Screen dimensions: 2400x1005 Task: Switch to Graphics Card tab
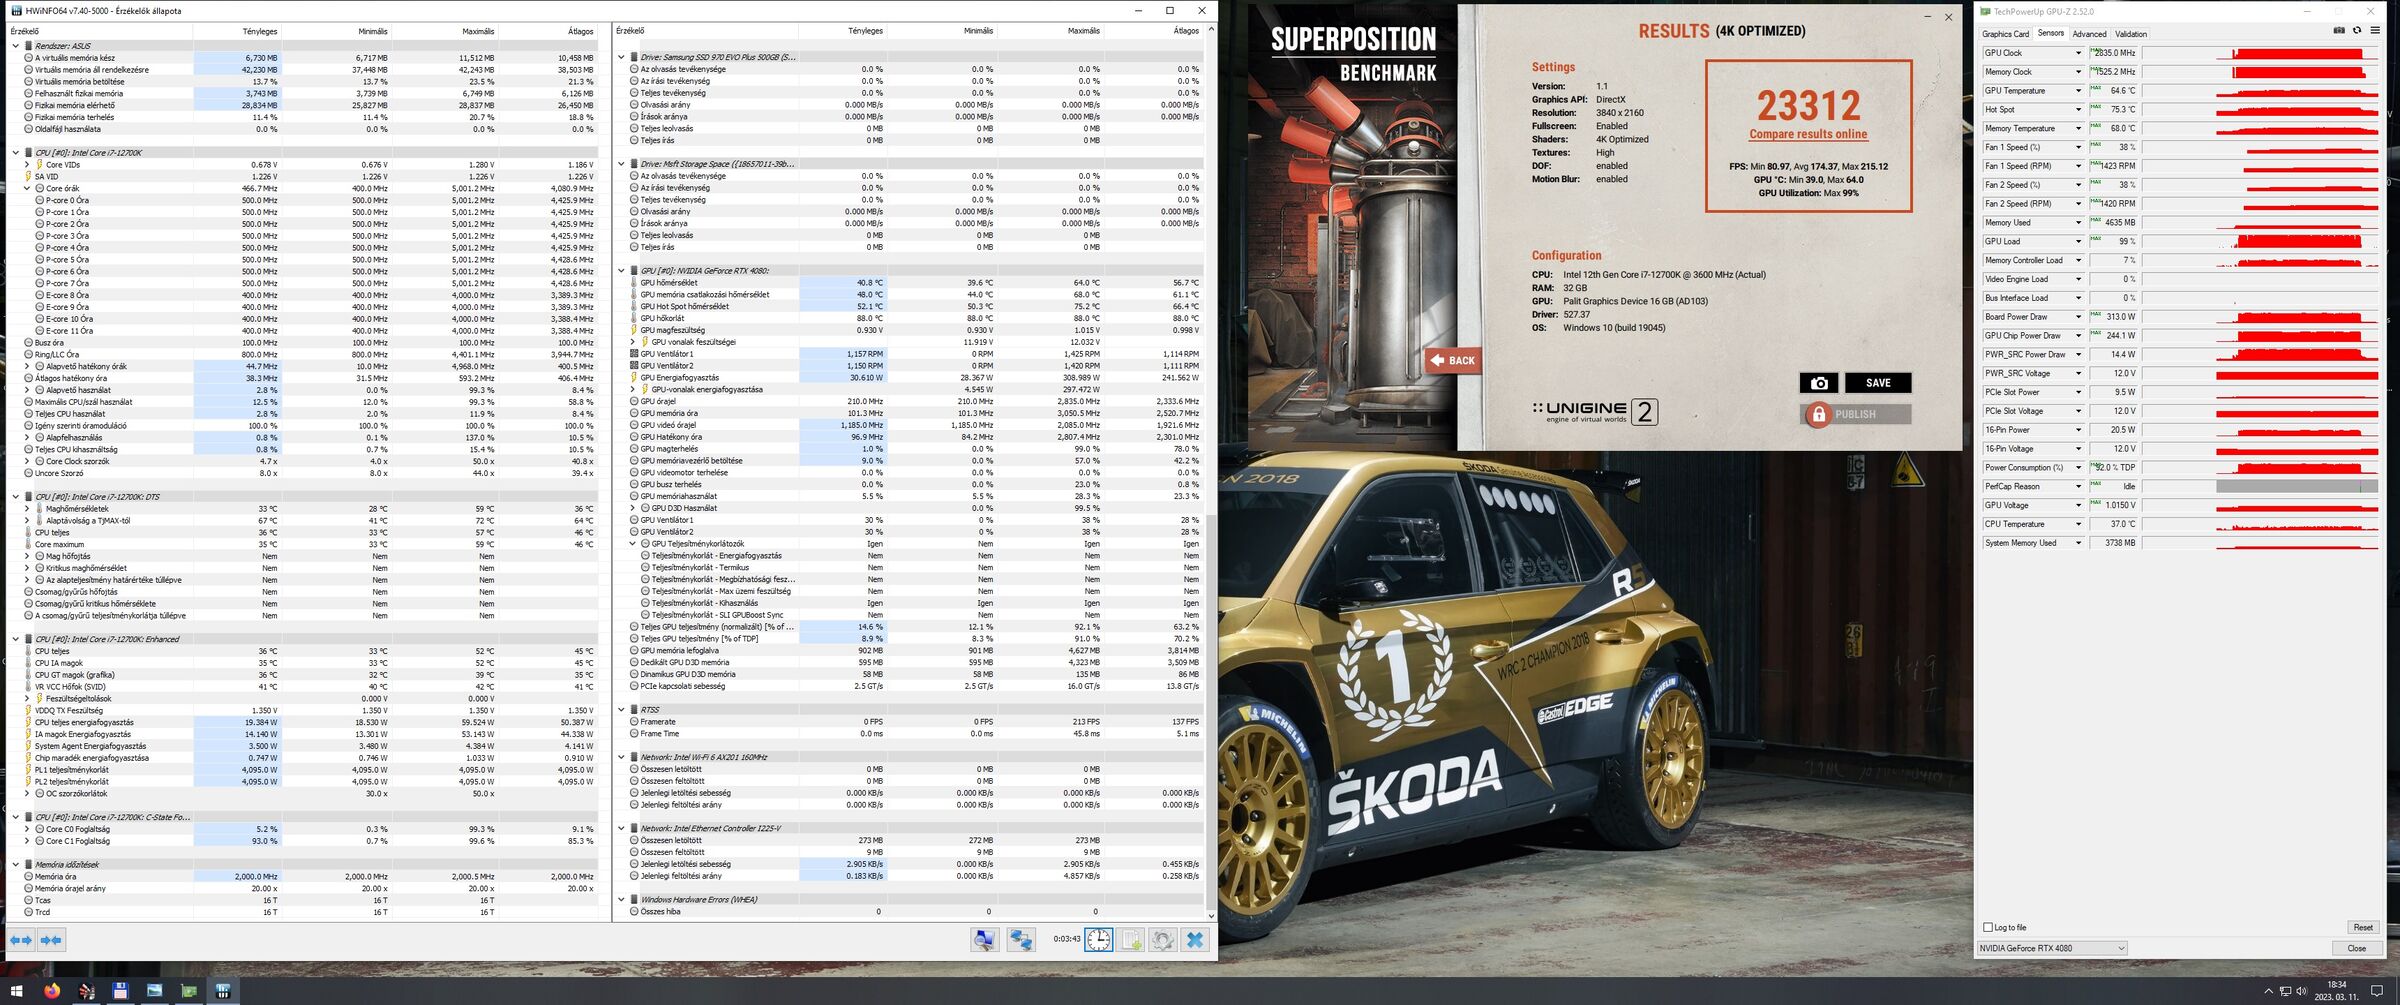pyautogui.click(x=2005, y=34)
